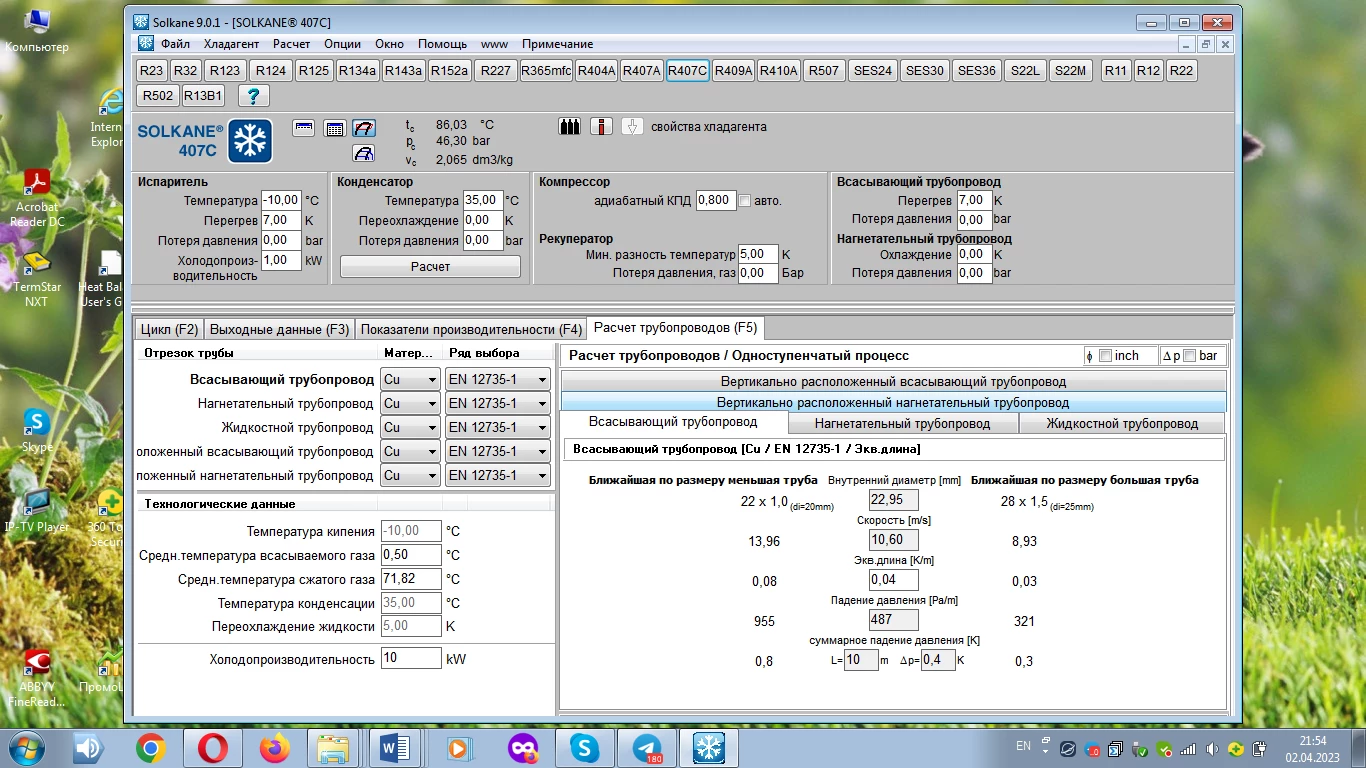
Task: Select the blue cycle diagram icon
Action: click(x=364, y=153)
